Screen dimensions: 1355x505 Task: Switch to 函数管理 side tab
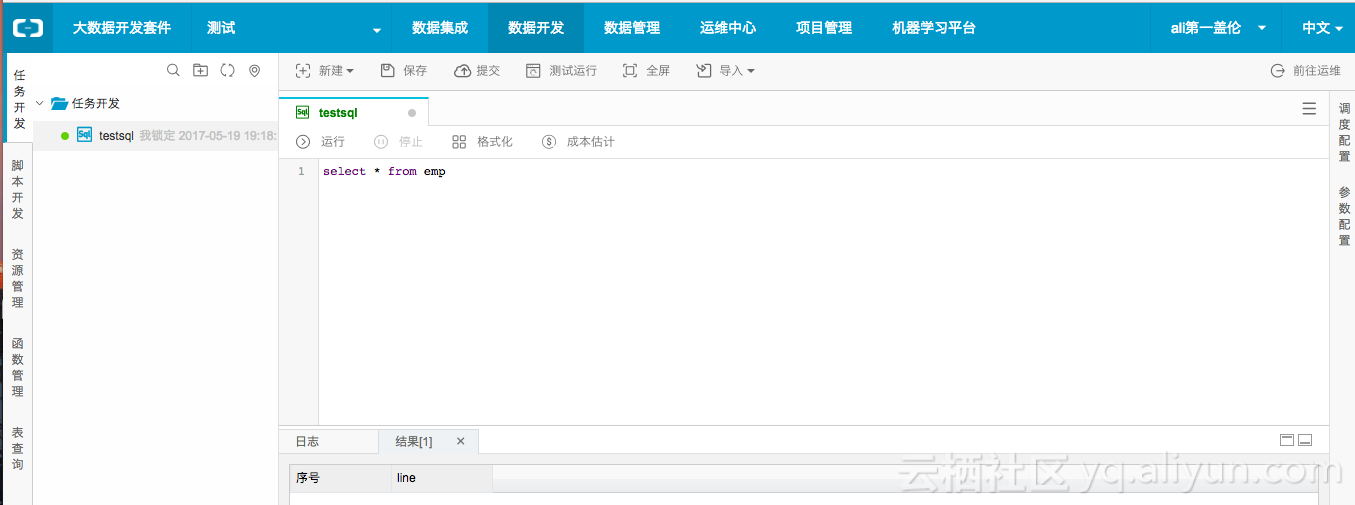pyautogui.click(x=17, y=367)
